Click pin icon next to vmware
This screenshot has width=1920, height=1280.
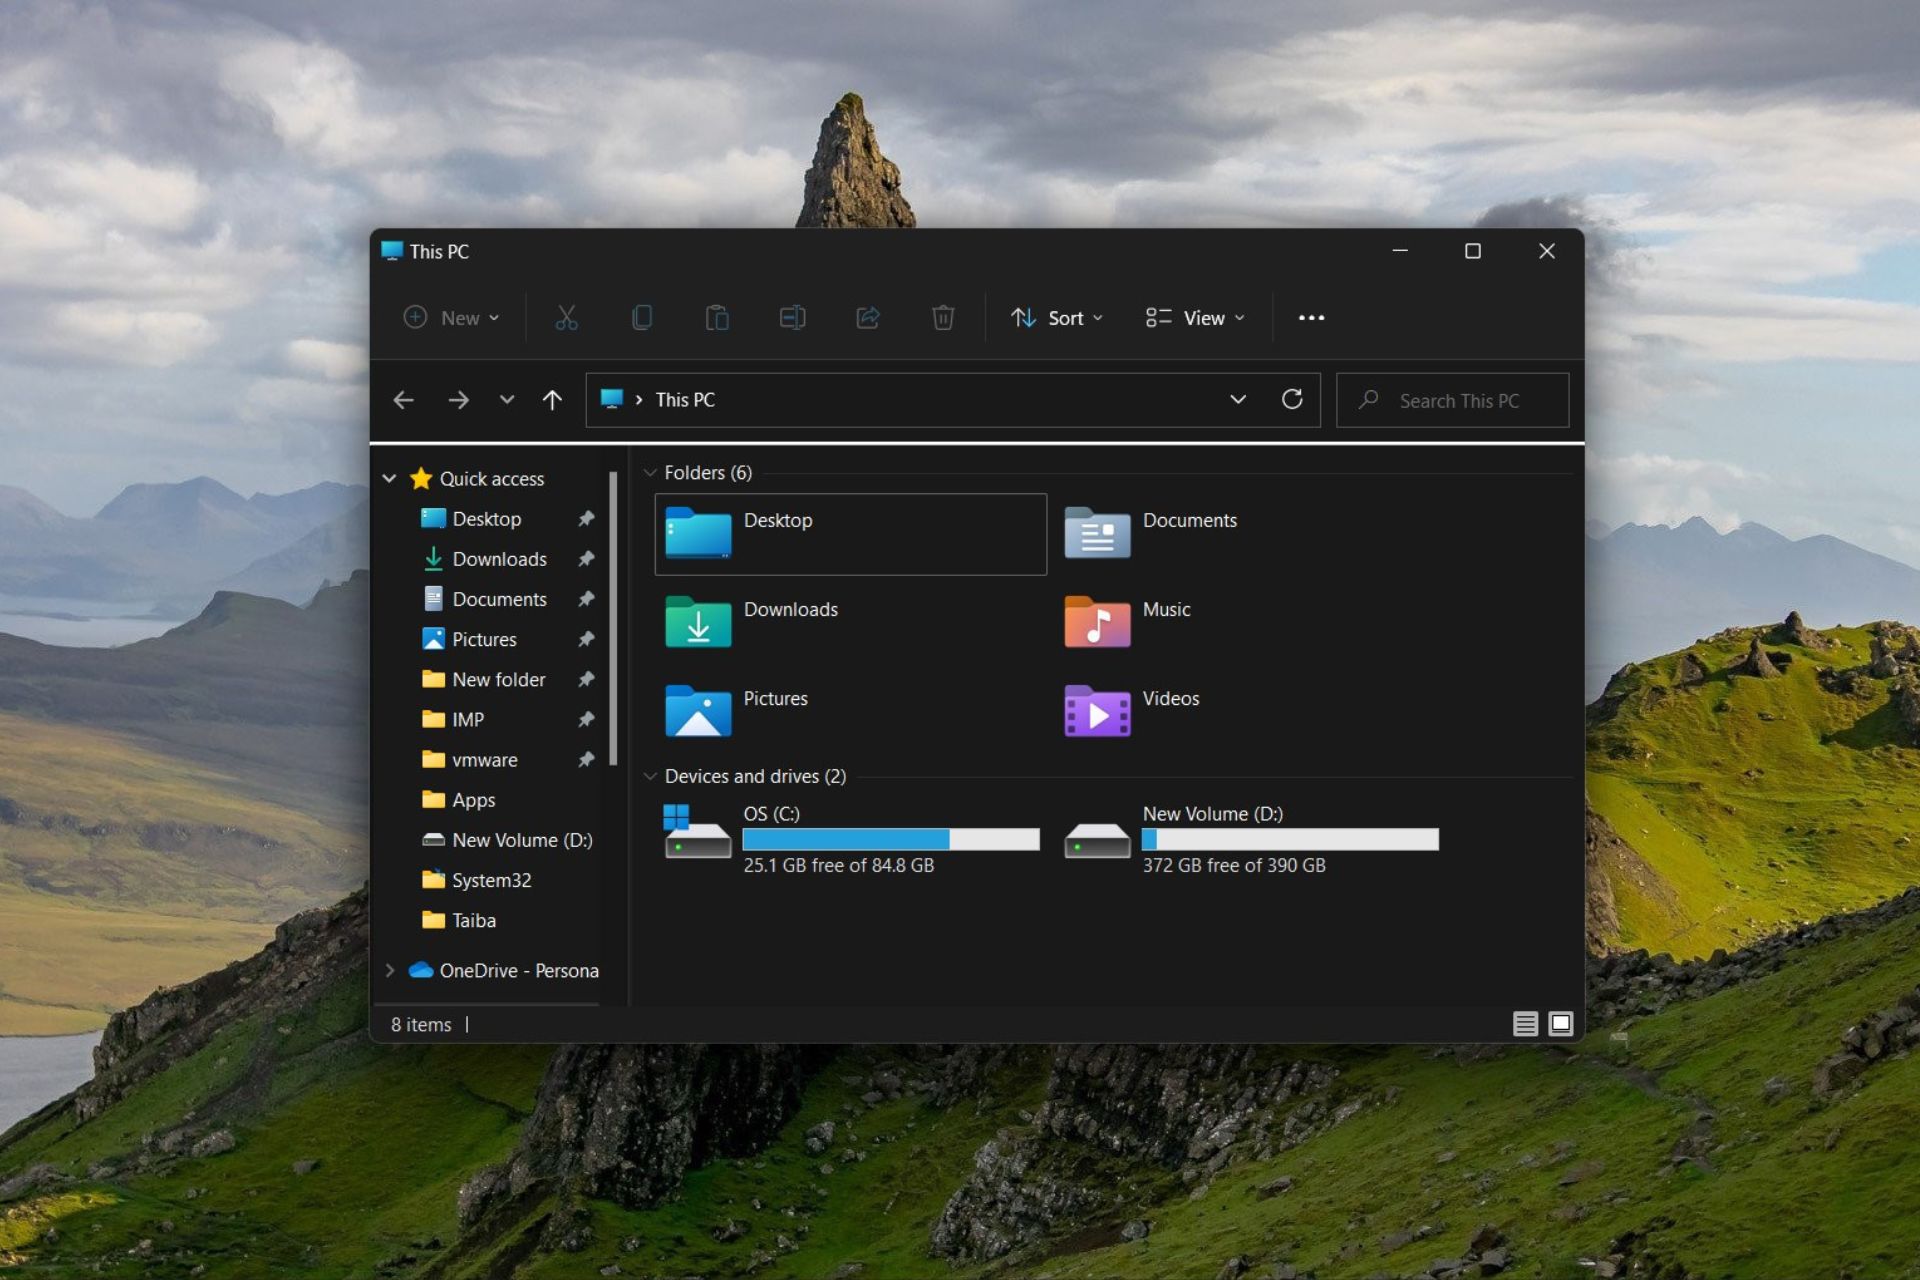586,760
